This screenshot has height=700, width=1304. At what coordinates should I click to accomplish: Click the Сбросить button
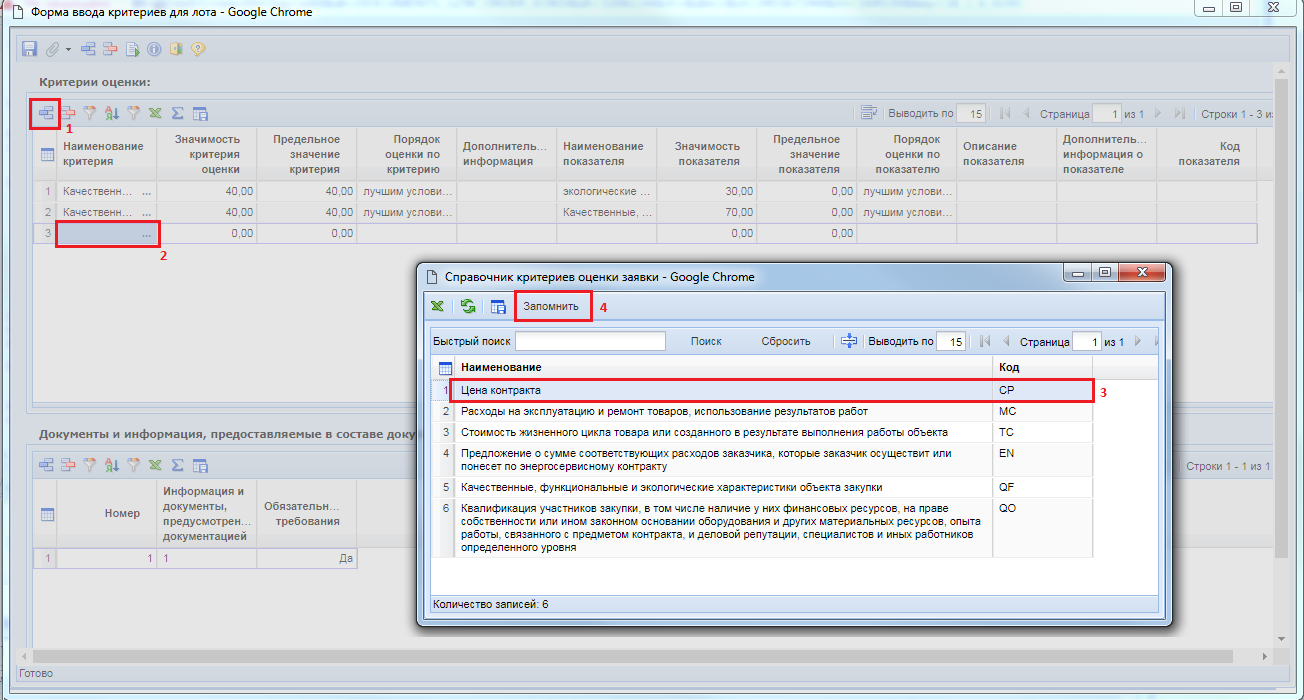pos(786,341)
